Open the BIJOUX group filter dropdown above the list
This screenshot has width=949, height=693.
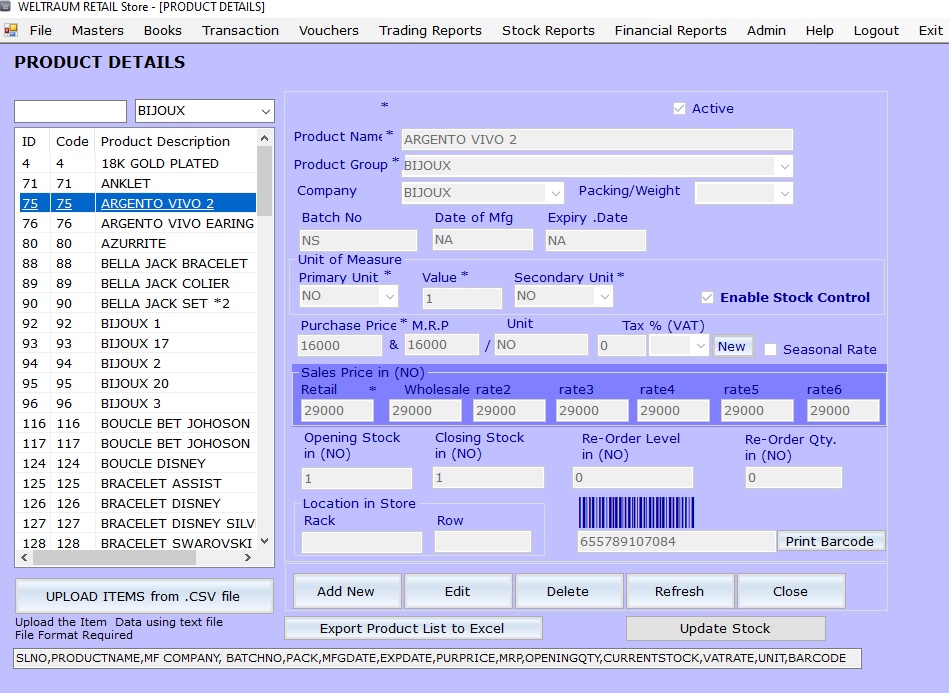click(266, 111)
